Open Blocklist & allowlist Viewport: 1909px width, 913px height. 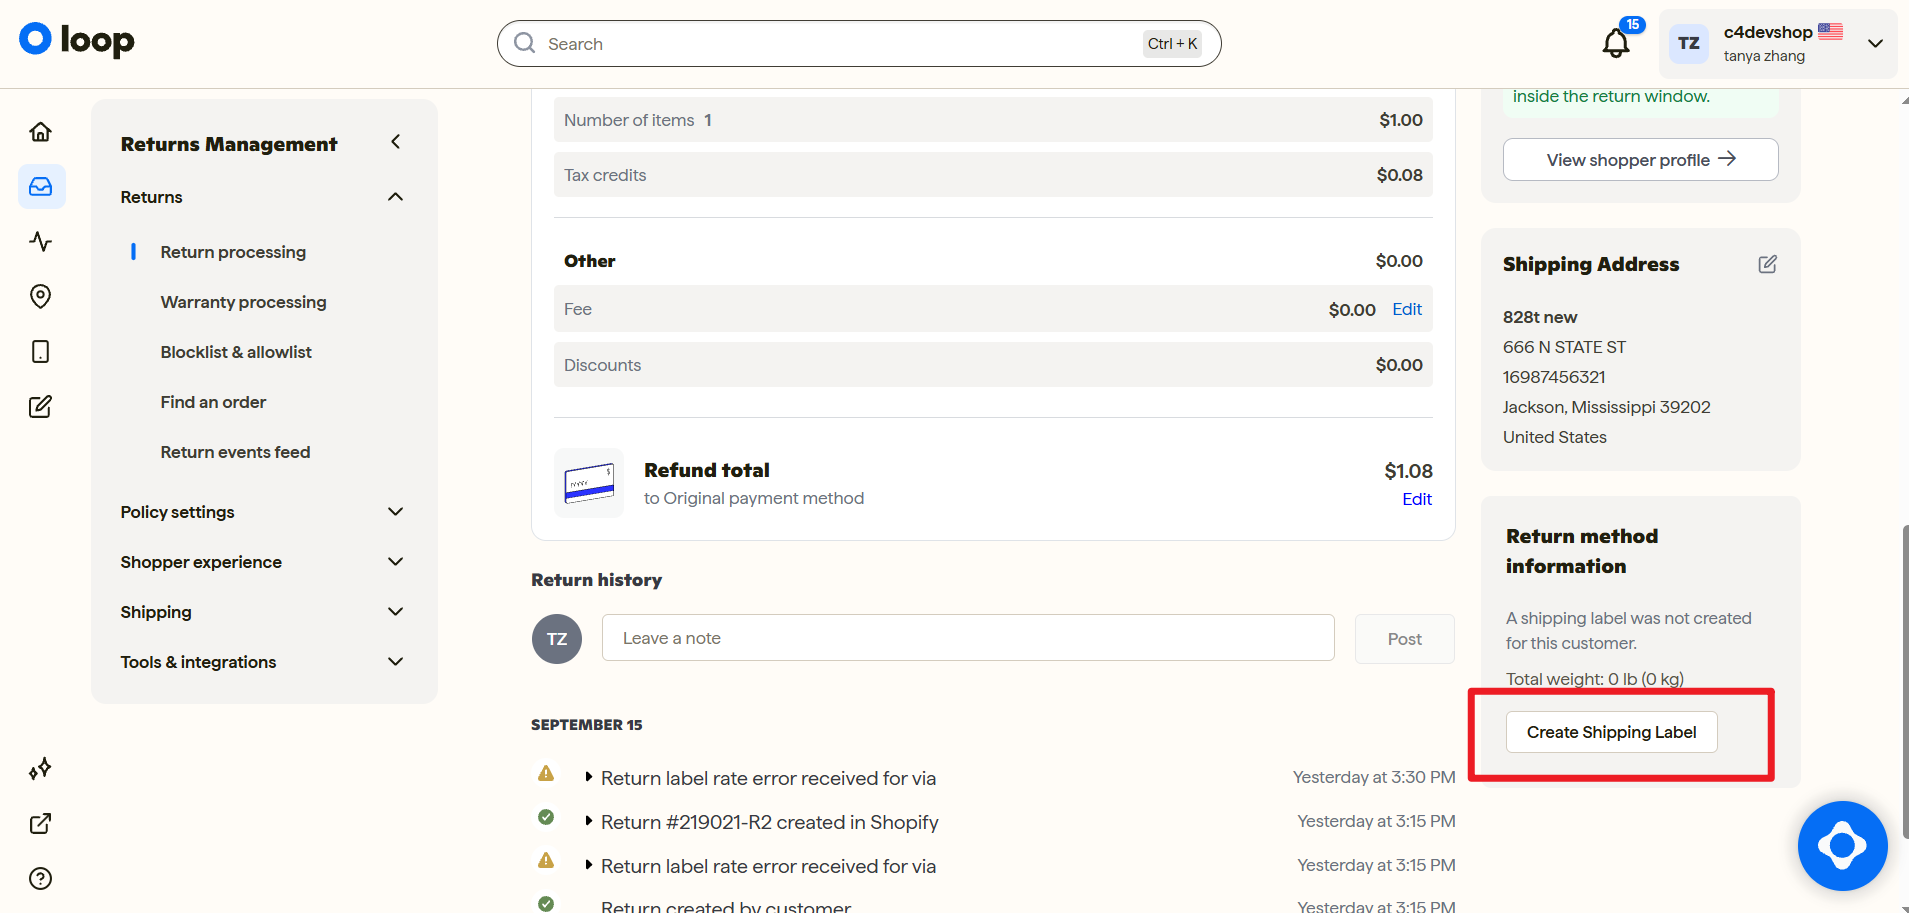pos(236,352)
